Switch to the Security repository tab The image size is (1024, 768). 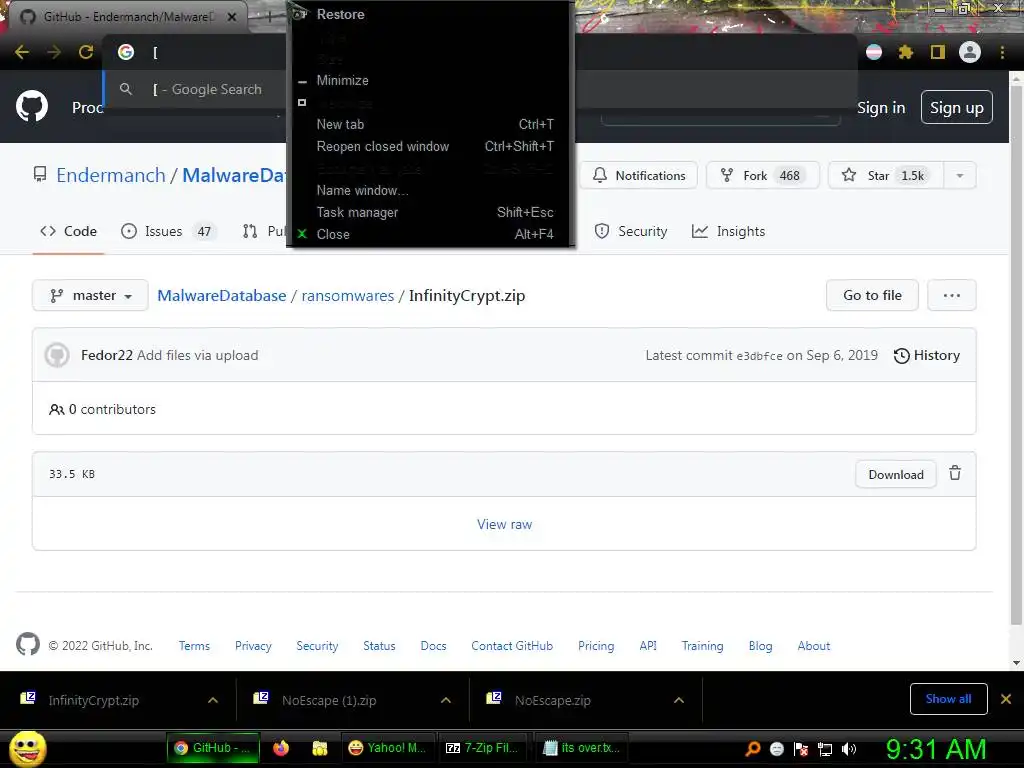click(631, 231)
